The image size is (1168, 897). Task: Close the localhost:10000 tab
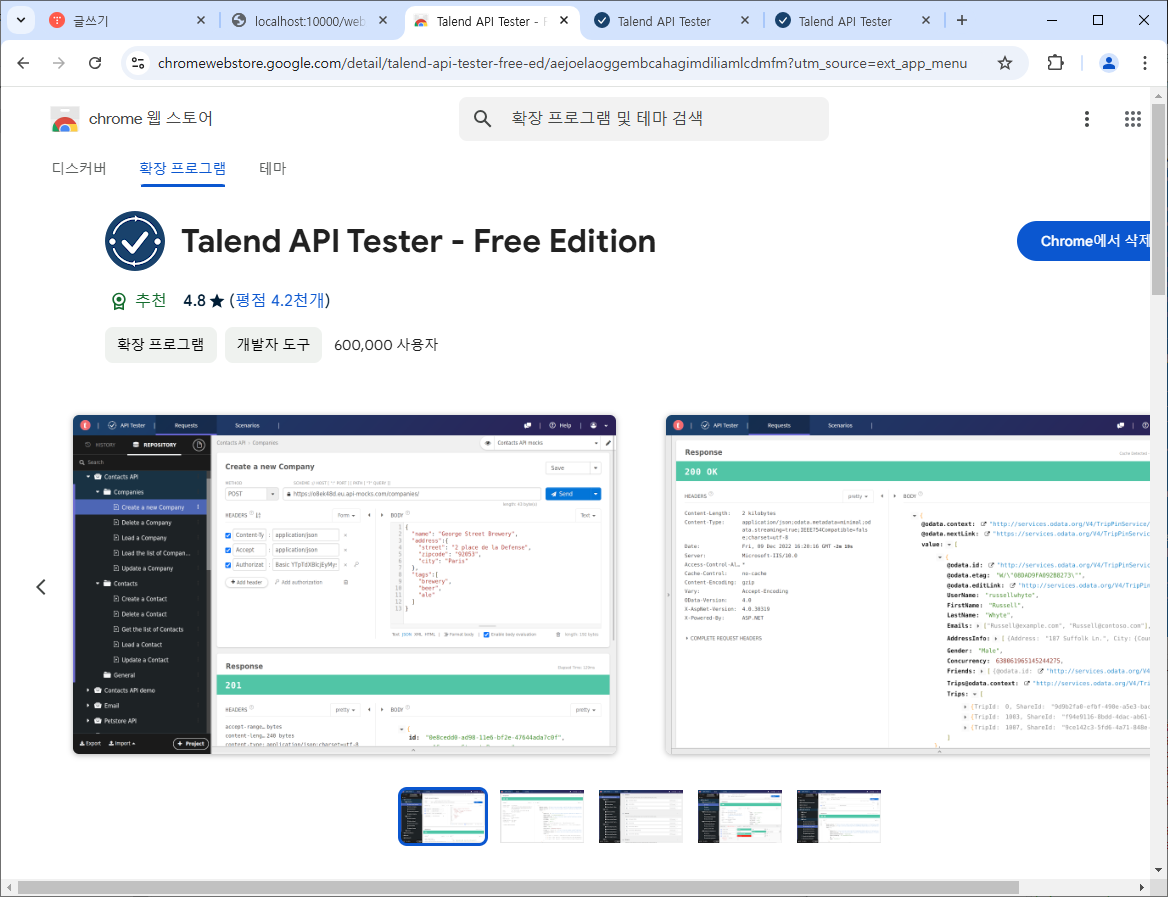[383, 21]
